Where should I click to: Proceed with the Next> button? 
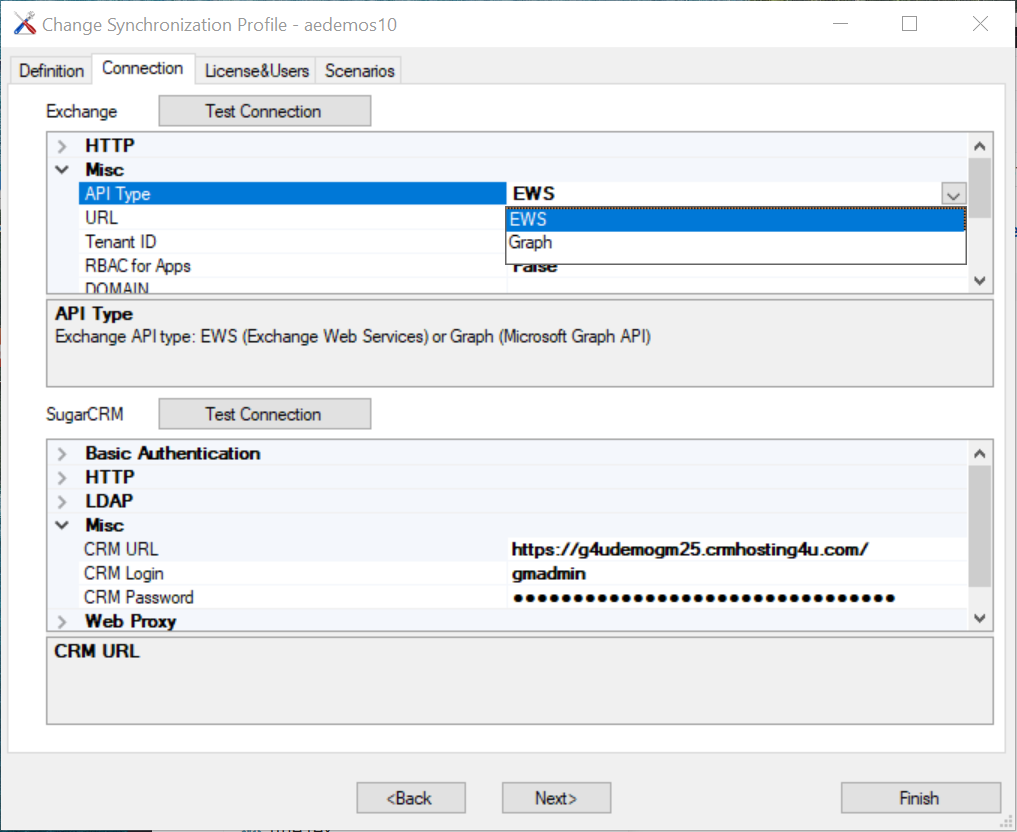point(556,798)
